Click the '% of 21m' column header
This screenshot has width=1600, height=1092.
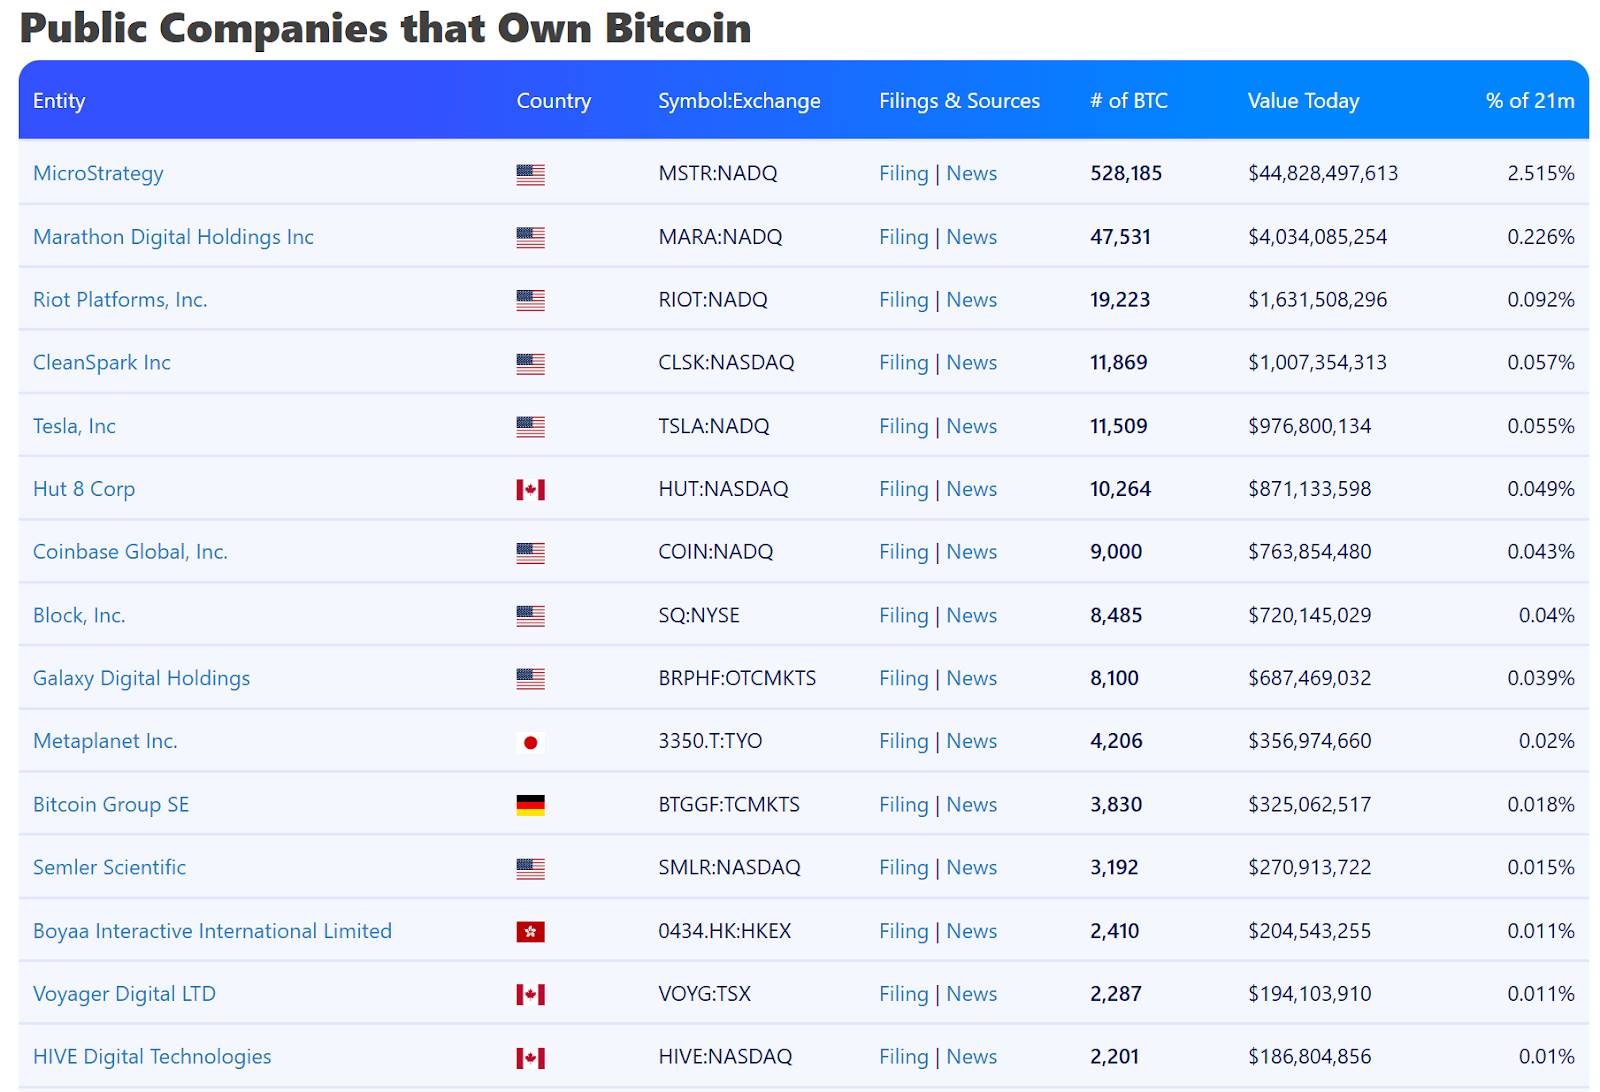point(1529,101)
